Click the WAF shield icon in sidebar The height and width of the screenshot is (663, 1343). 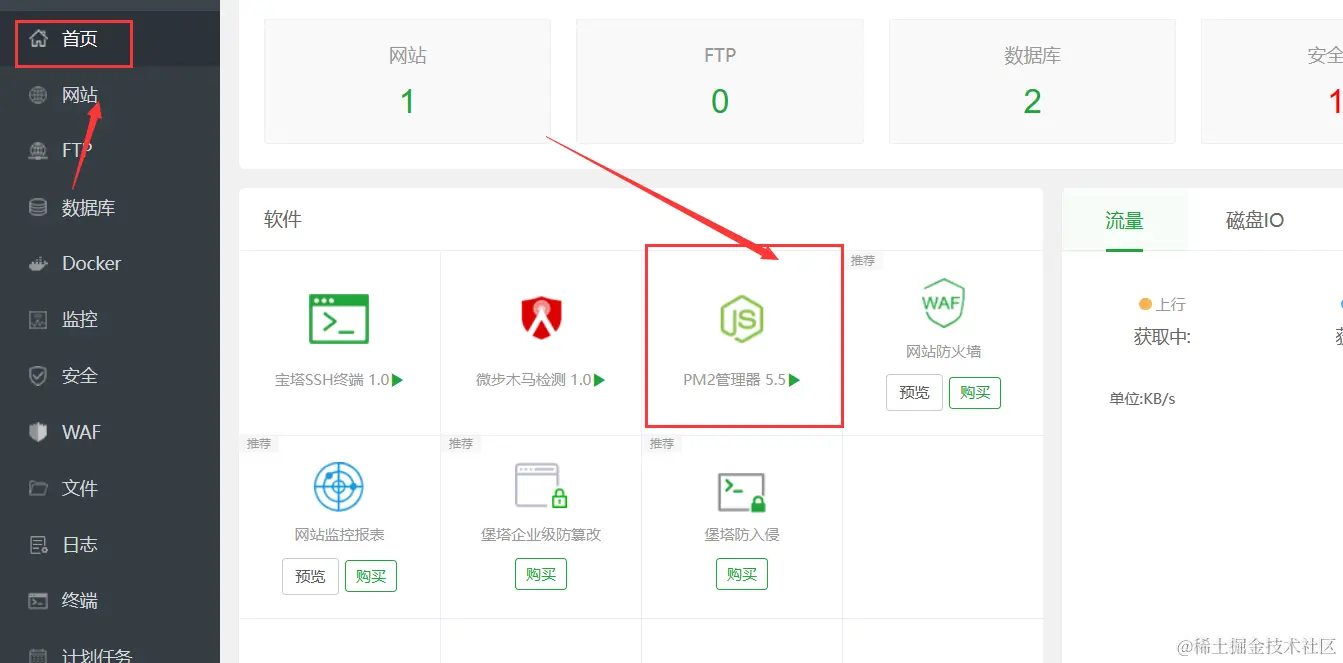tap(38, 432)
